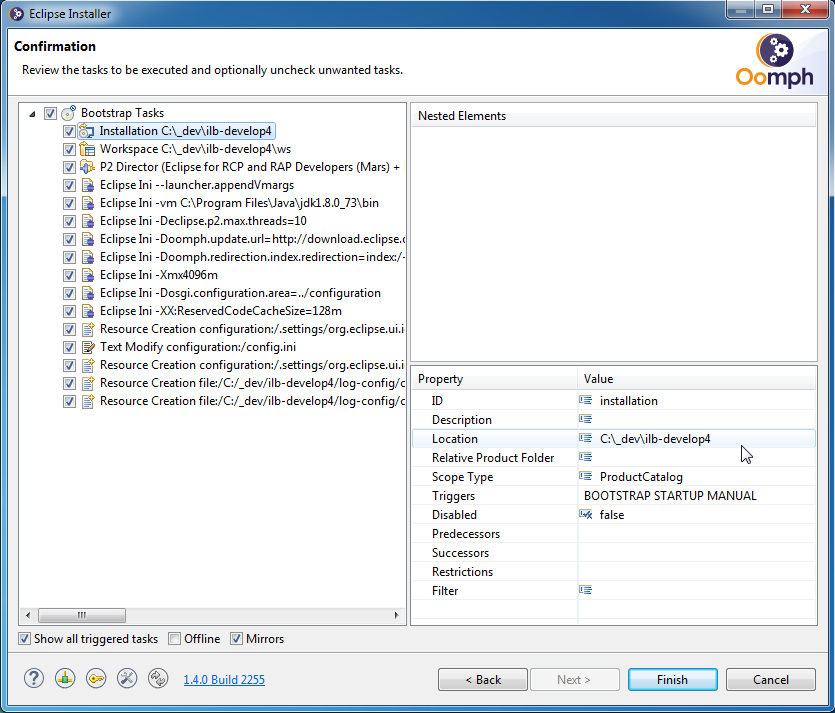This screenshot has height=713, width=835.
Task: Enable the Offline checkbox
Action: (174, 638)
